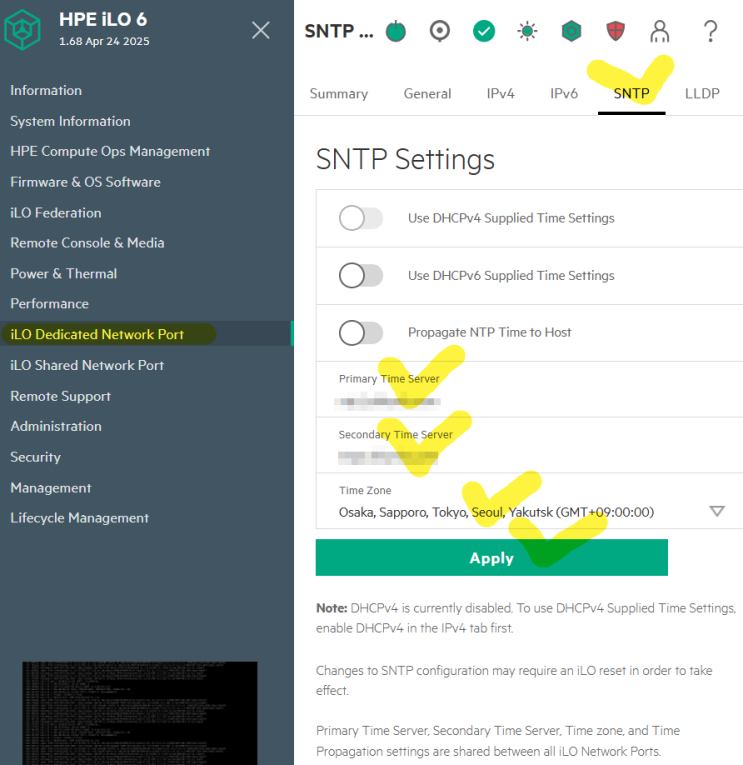Switch to the Summary tab
This screenshot has width=743, height=765.
point(339,93)
